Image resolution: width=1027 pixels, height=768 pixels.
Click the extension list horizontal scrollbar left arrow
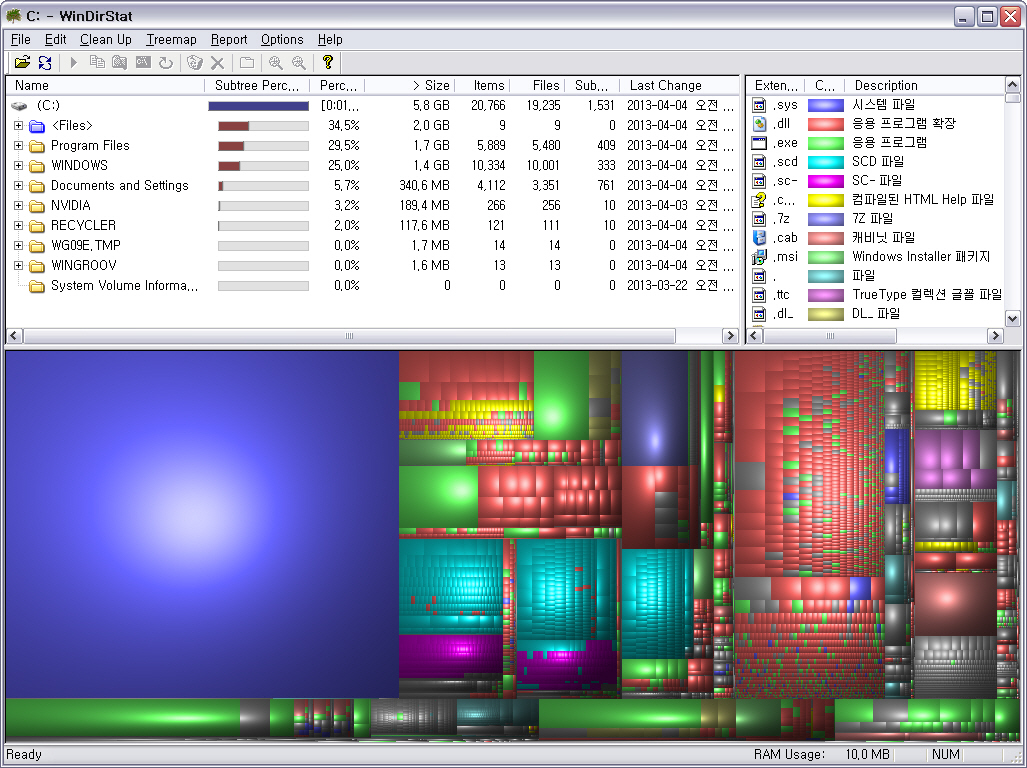(755, 336)
